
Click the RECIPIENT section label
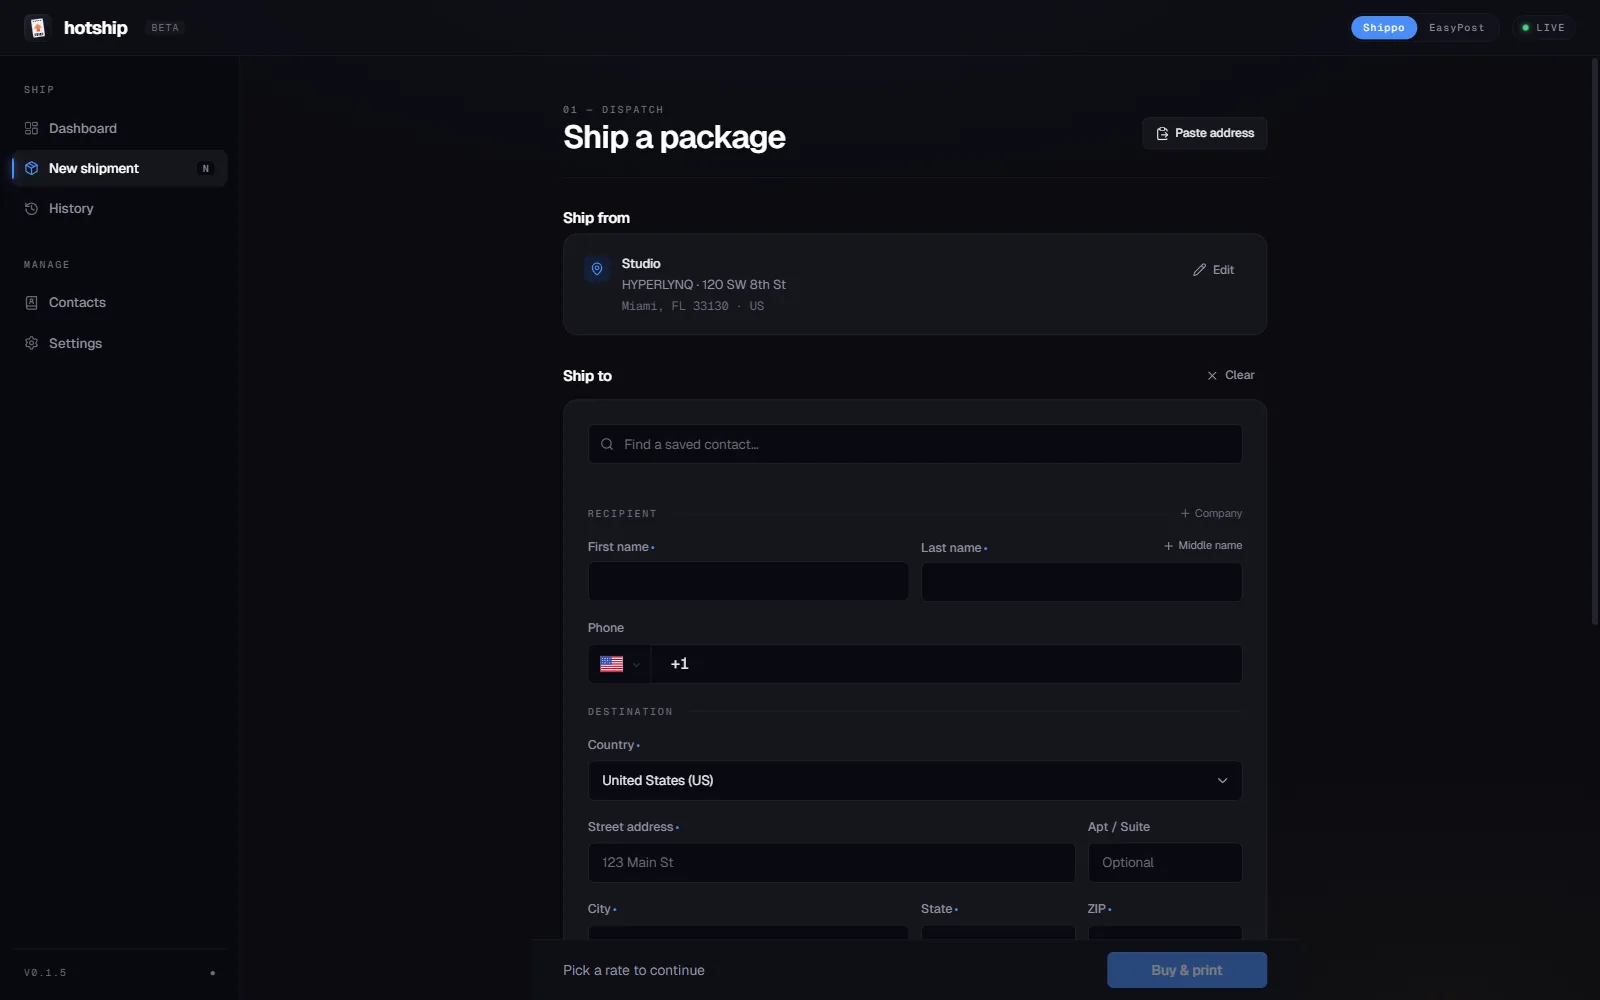(x=622, y=514)
